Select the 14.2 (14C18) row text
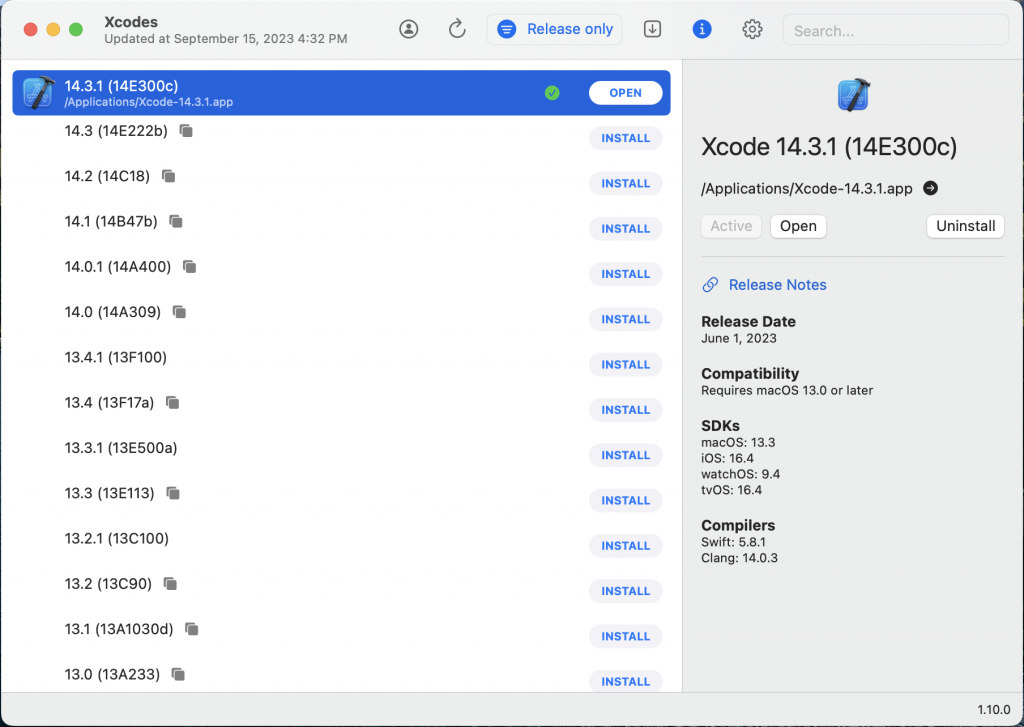The image size is (1024, 727). (107, 176)
